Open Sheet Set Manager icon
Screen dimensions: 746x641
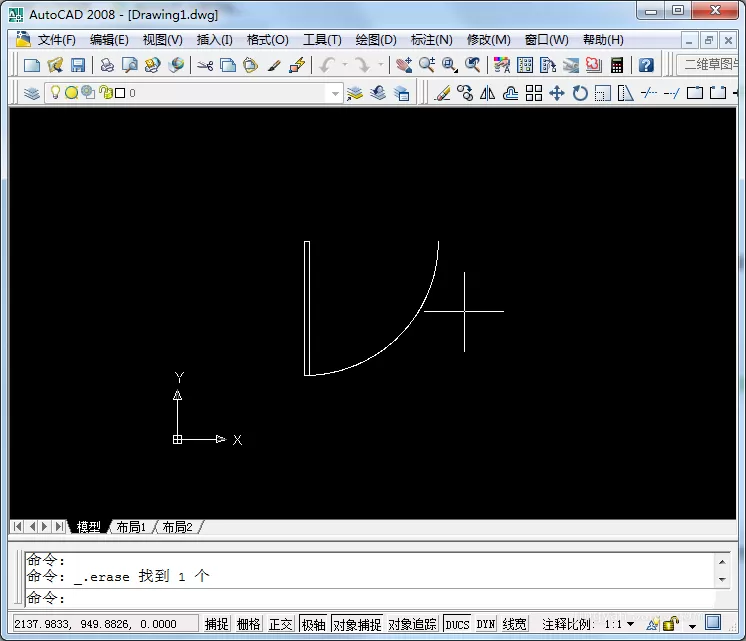click(571, 65)
